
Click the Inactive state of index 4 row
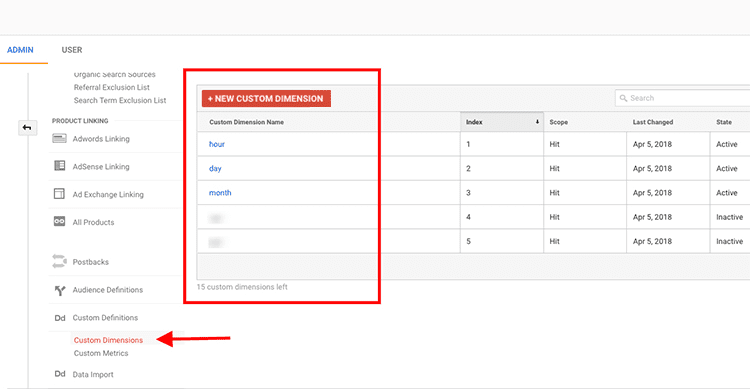click(729, 217)
